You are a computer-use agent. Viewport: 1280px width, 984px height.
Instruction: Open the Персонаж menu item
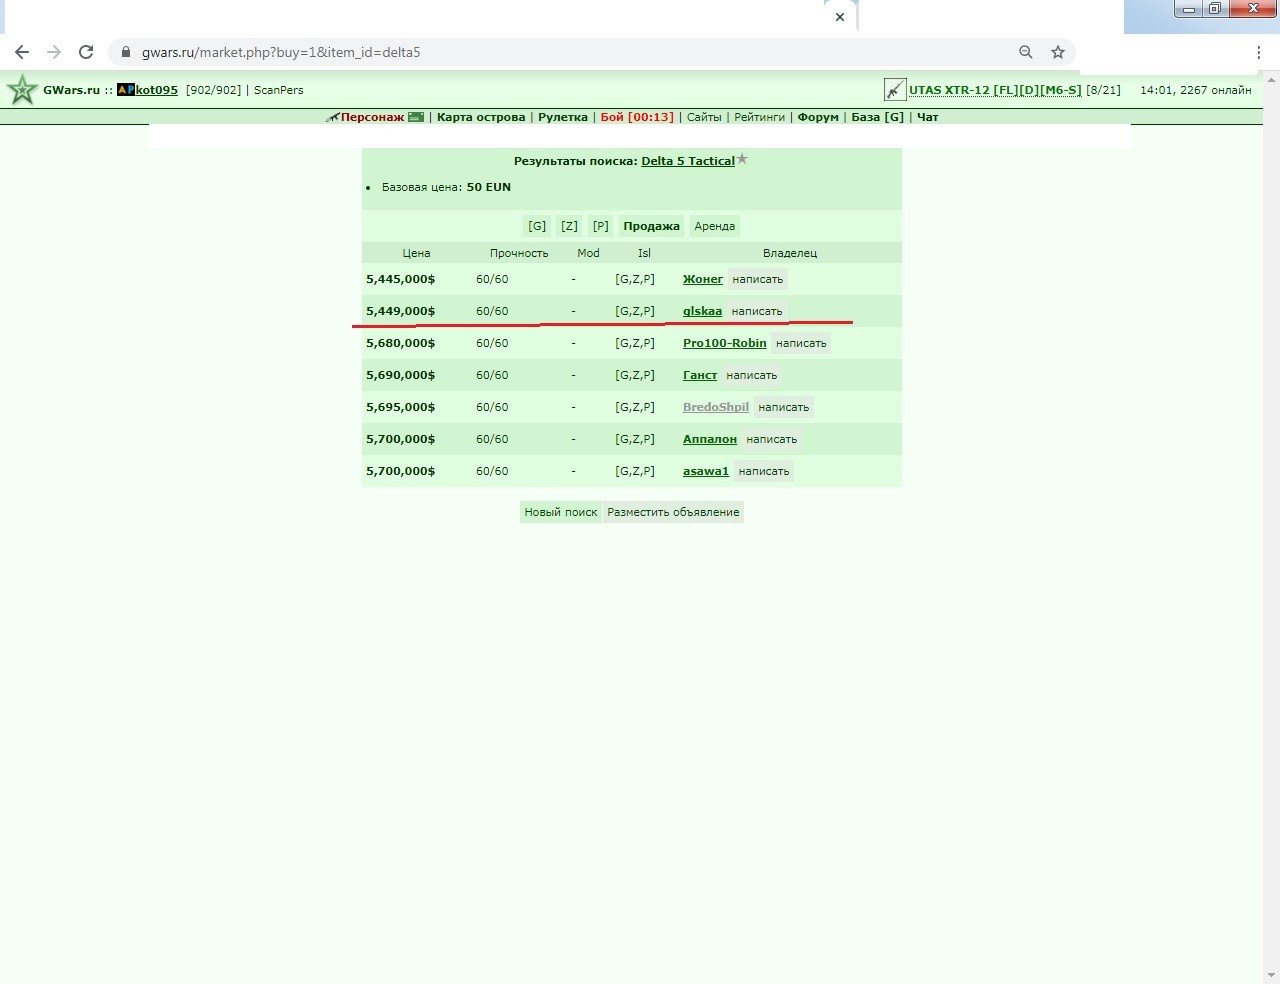coord(372,117)
